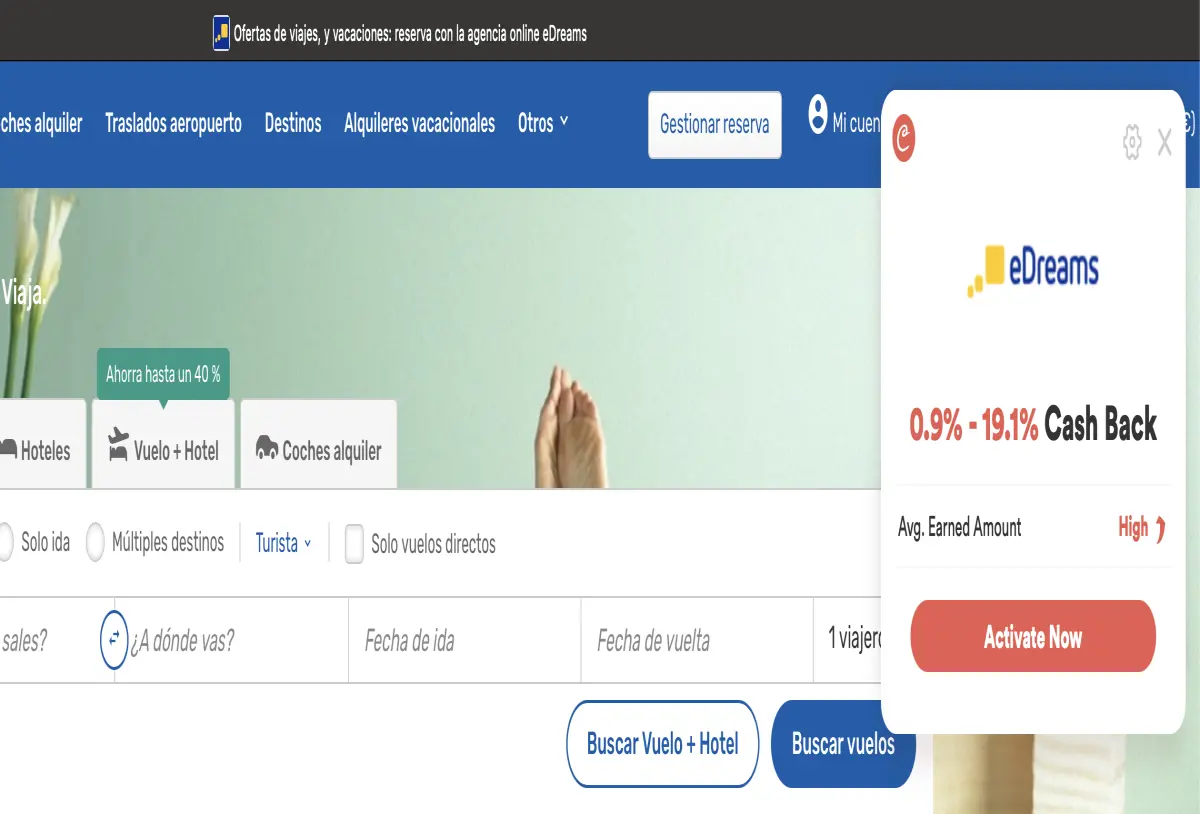Viewport: 1200px width, 814px height.
Task: Click the Mi cuenta user profile icon
Action: 818,114
